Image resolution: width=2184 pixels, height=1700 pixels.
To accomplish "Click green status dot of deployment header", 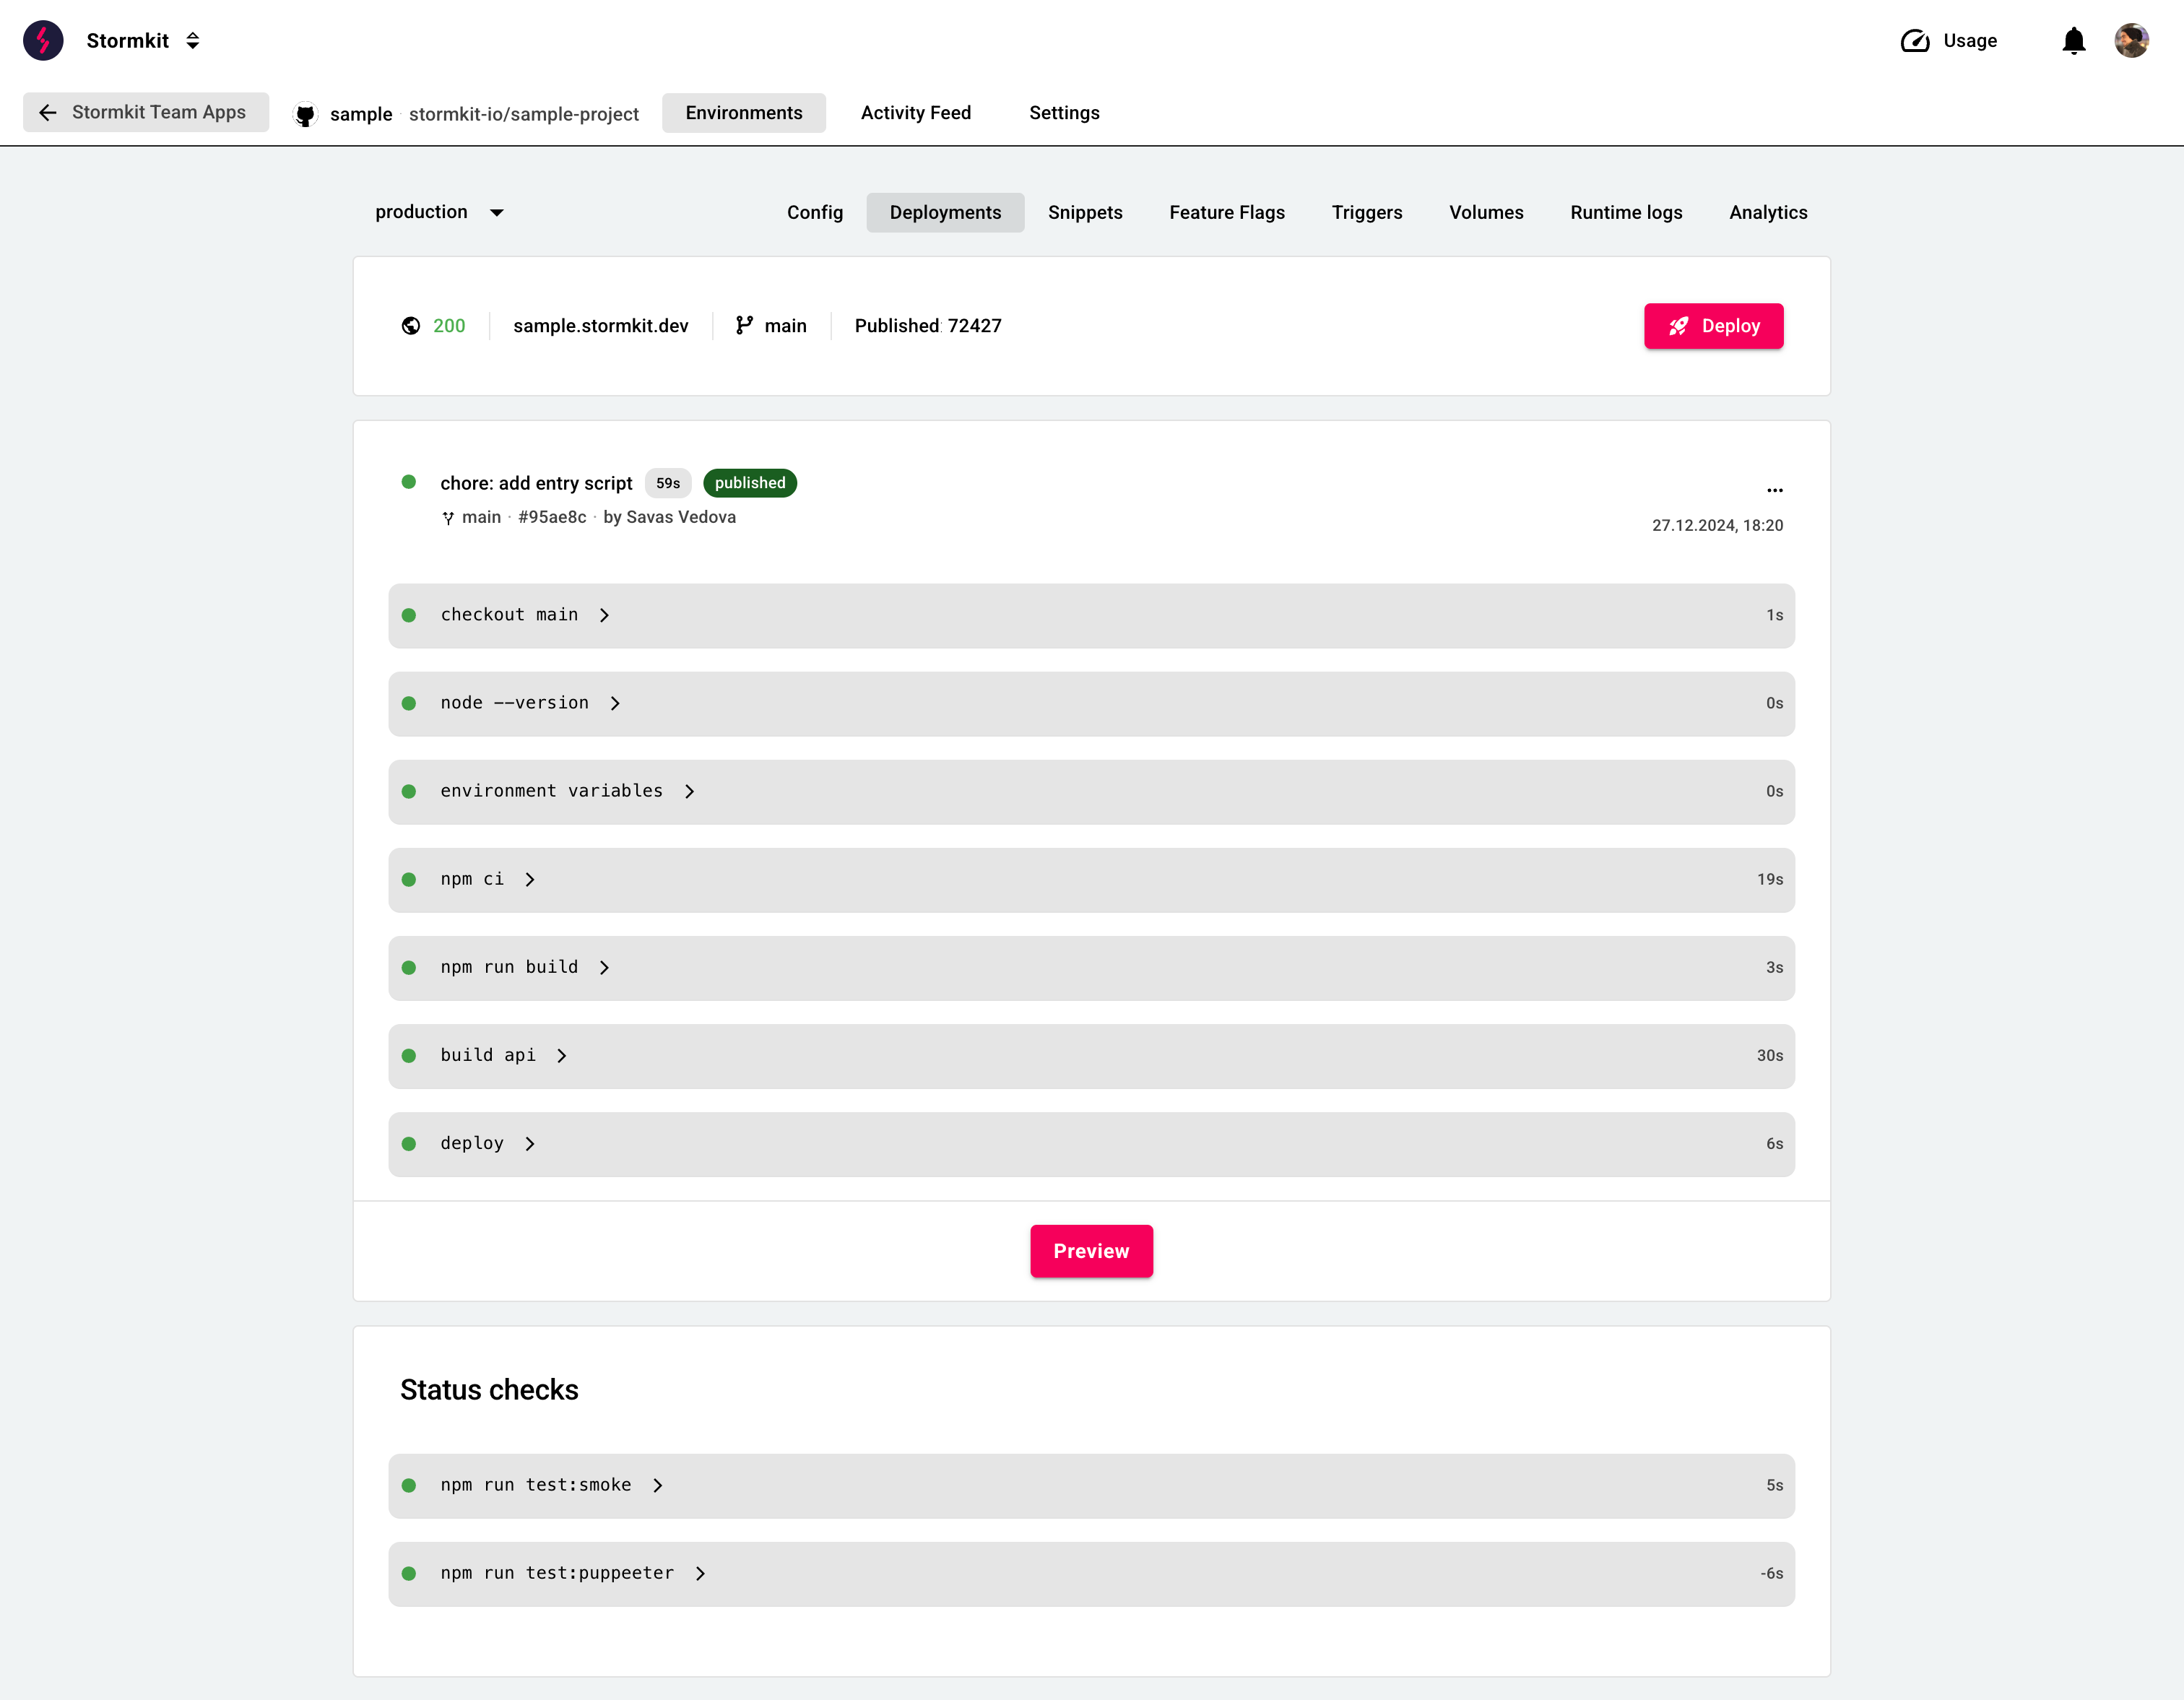I will click(x=409, y=482).
